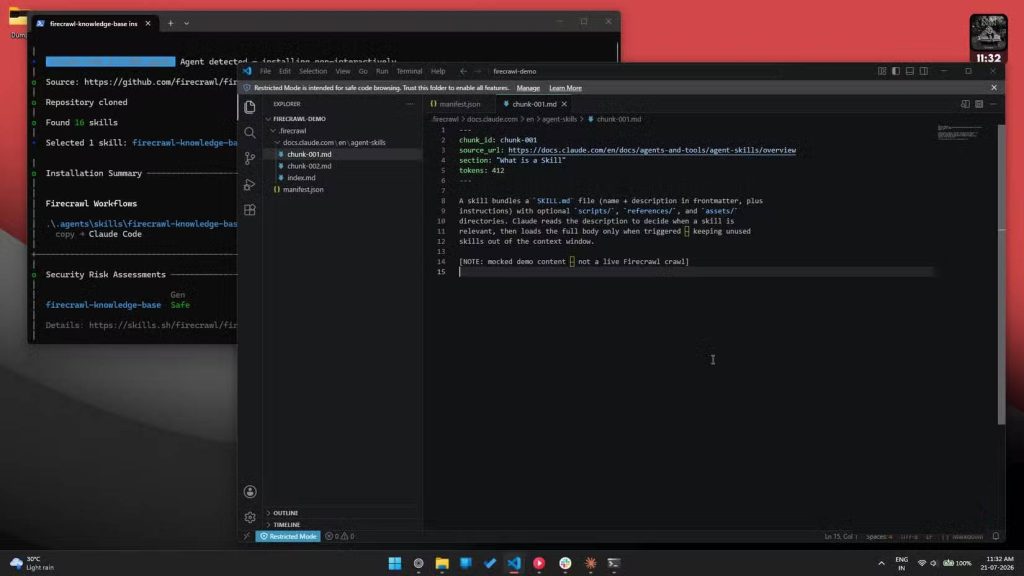Close the chunk-001.md editor tab

click(564, 104)
